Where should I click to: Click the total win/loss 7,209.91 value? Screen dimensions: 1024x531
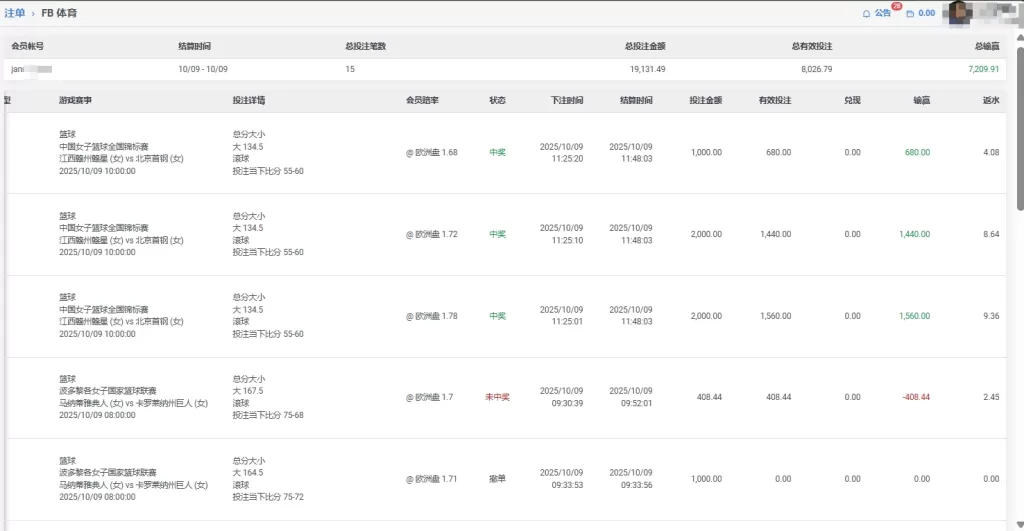click(983, 69)
